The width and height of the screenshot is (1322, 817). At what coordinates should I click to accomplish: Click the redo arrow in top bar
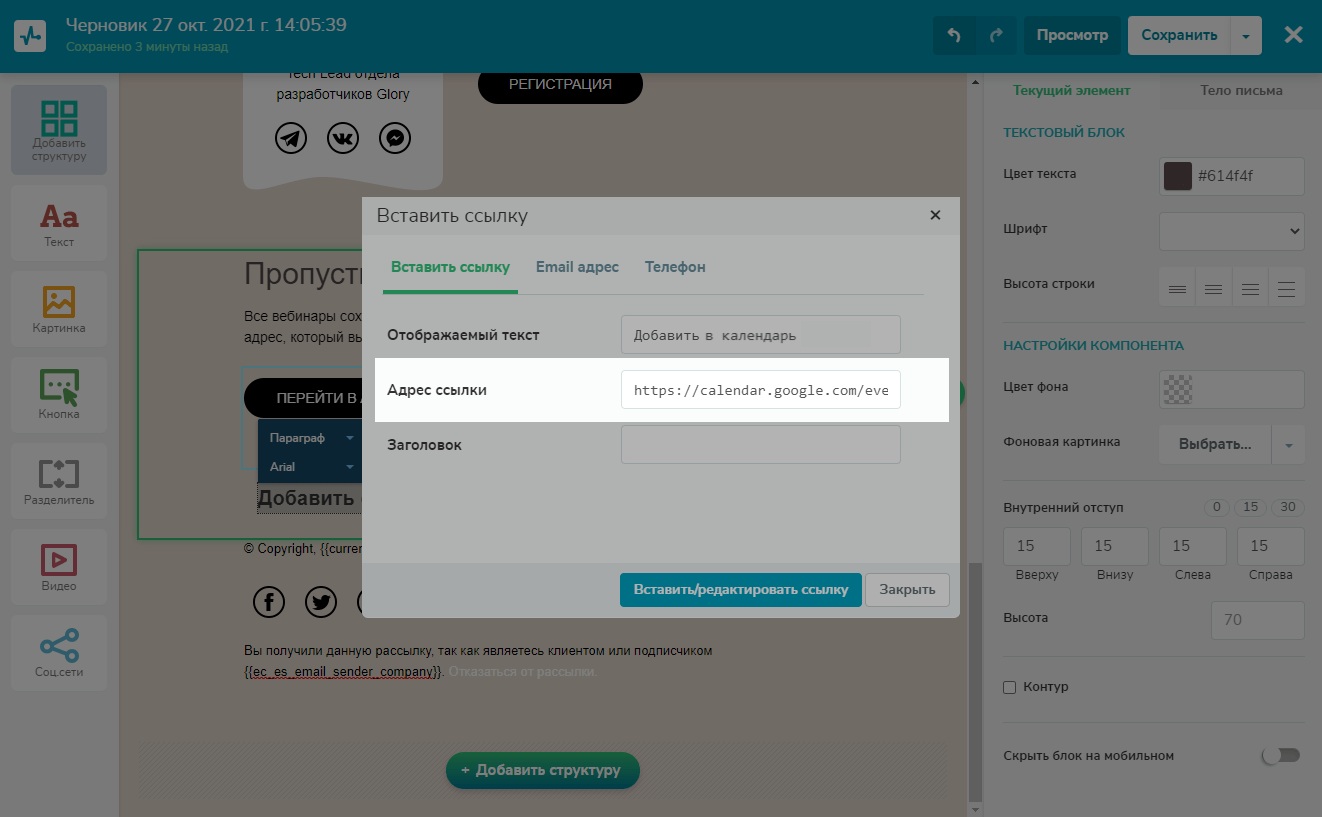[996, 35]
